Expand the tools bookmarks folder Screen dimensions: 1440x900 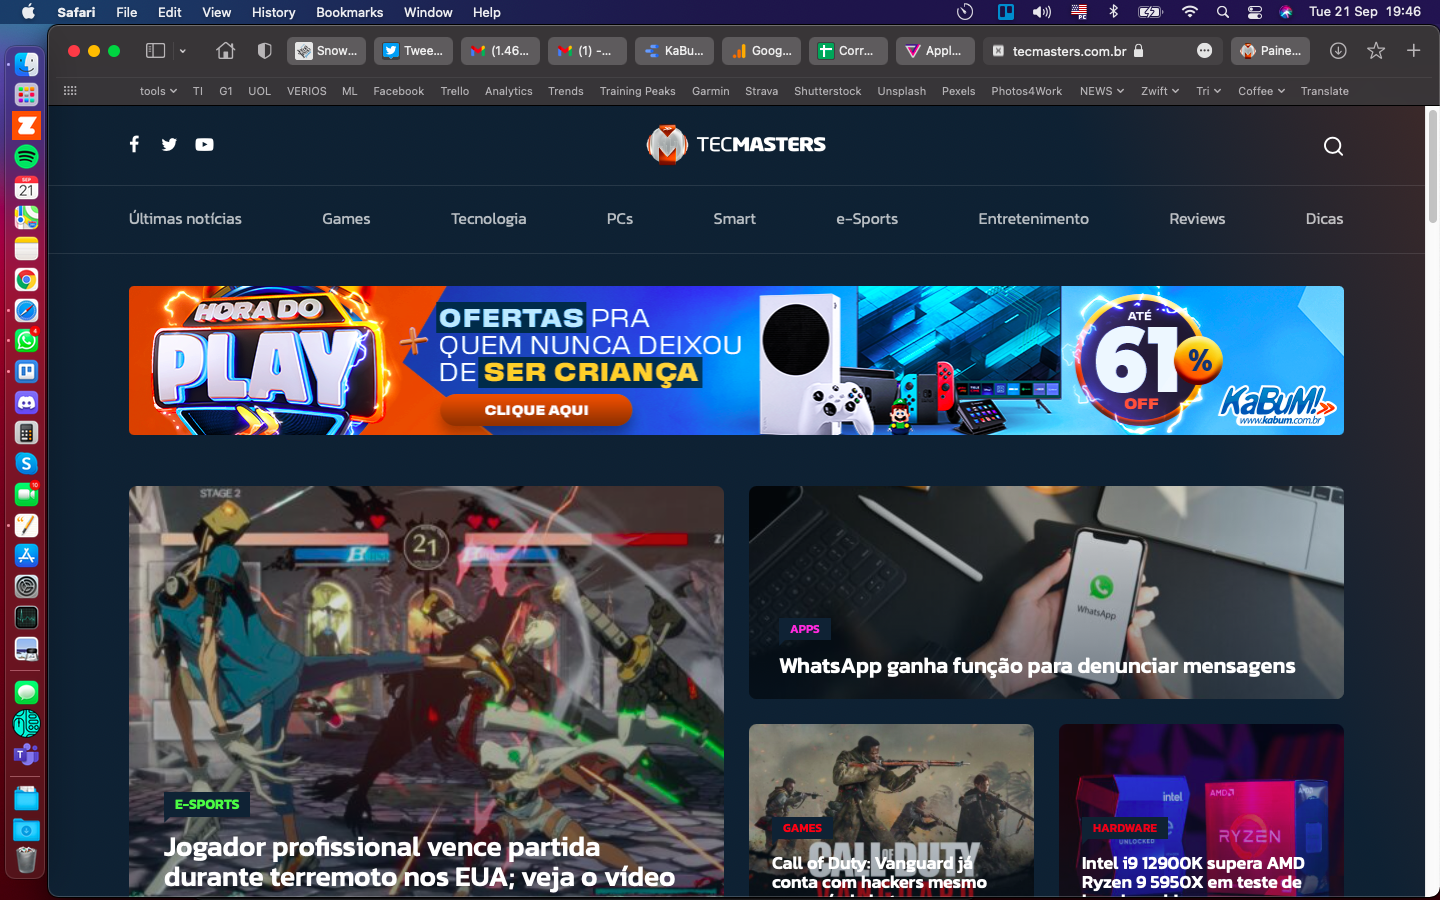point(158,91)
